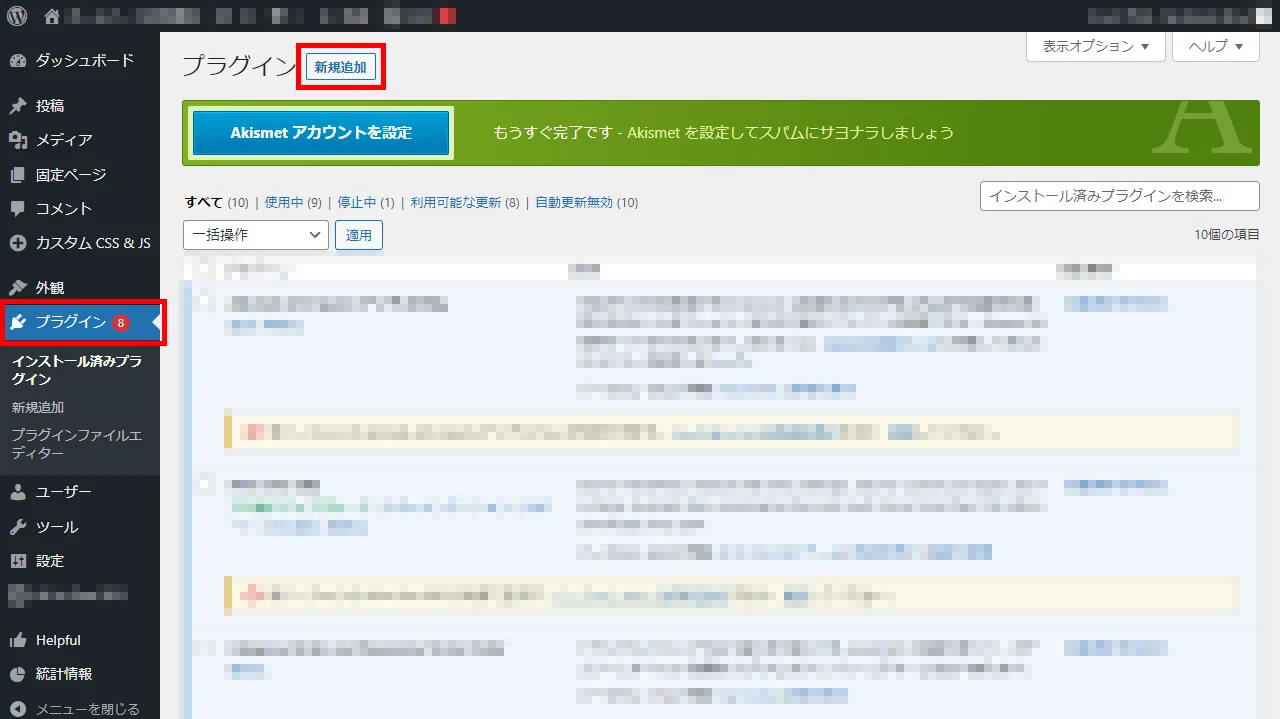
Task: Open the Helpful menu item
Action: pyautogui.click(x=58, y=640)
